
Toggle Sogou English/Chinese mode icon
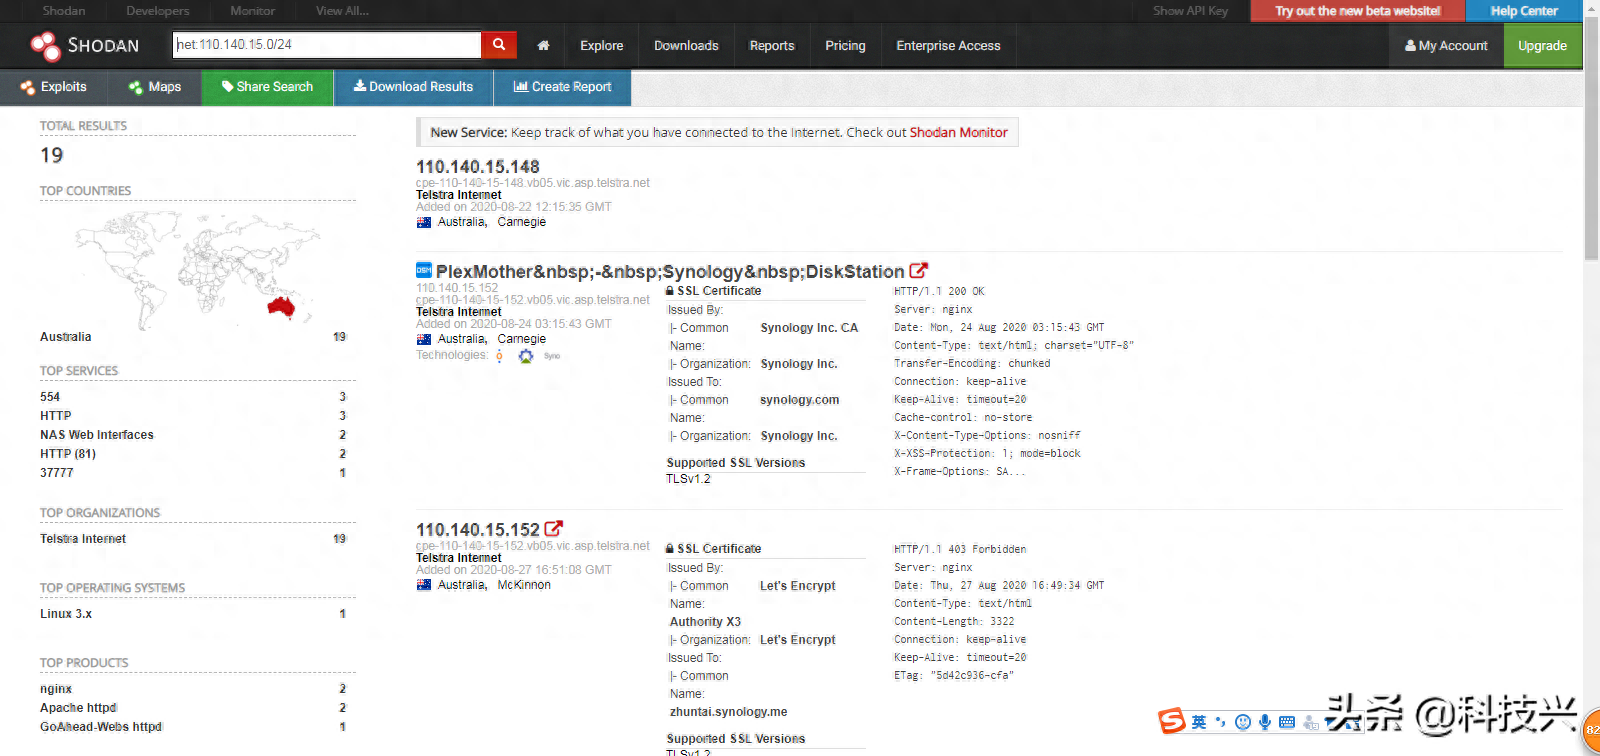(1199, 722)
